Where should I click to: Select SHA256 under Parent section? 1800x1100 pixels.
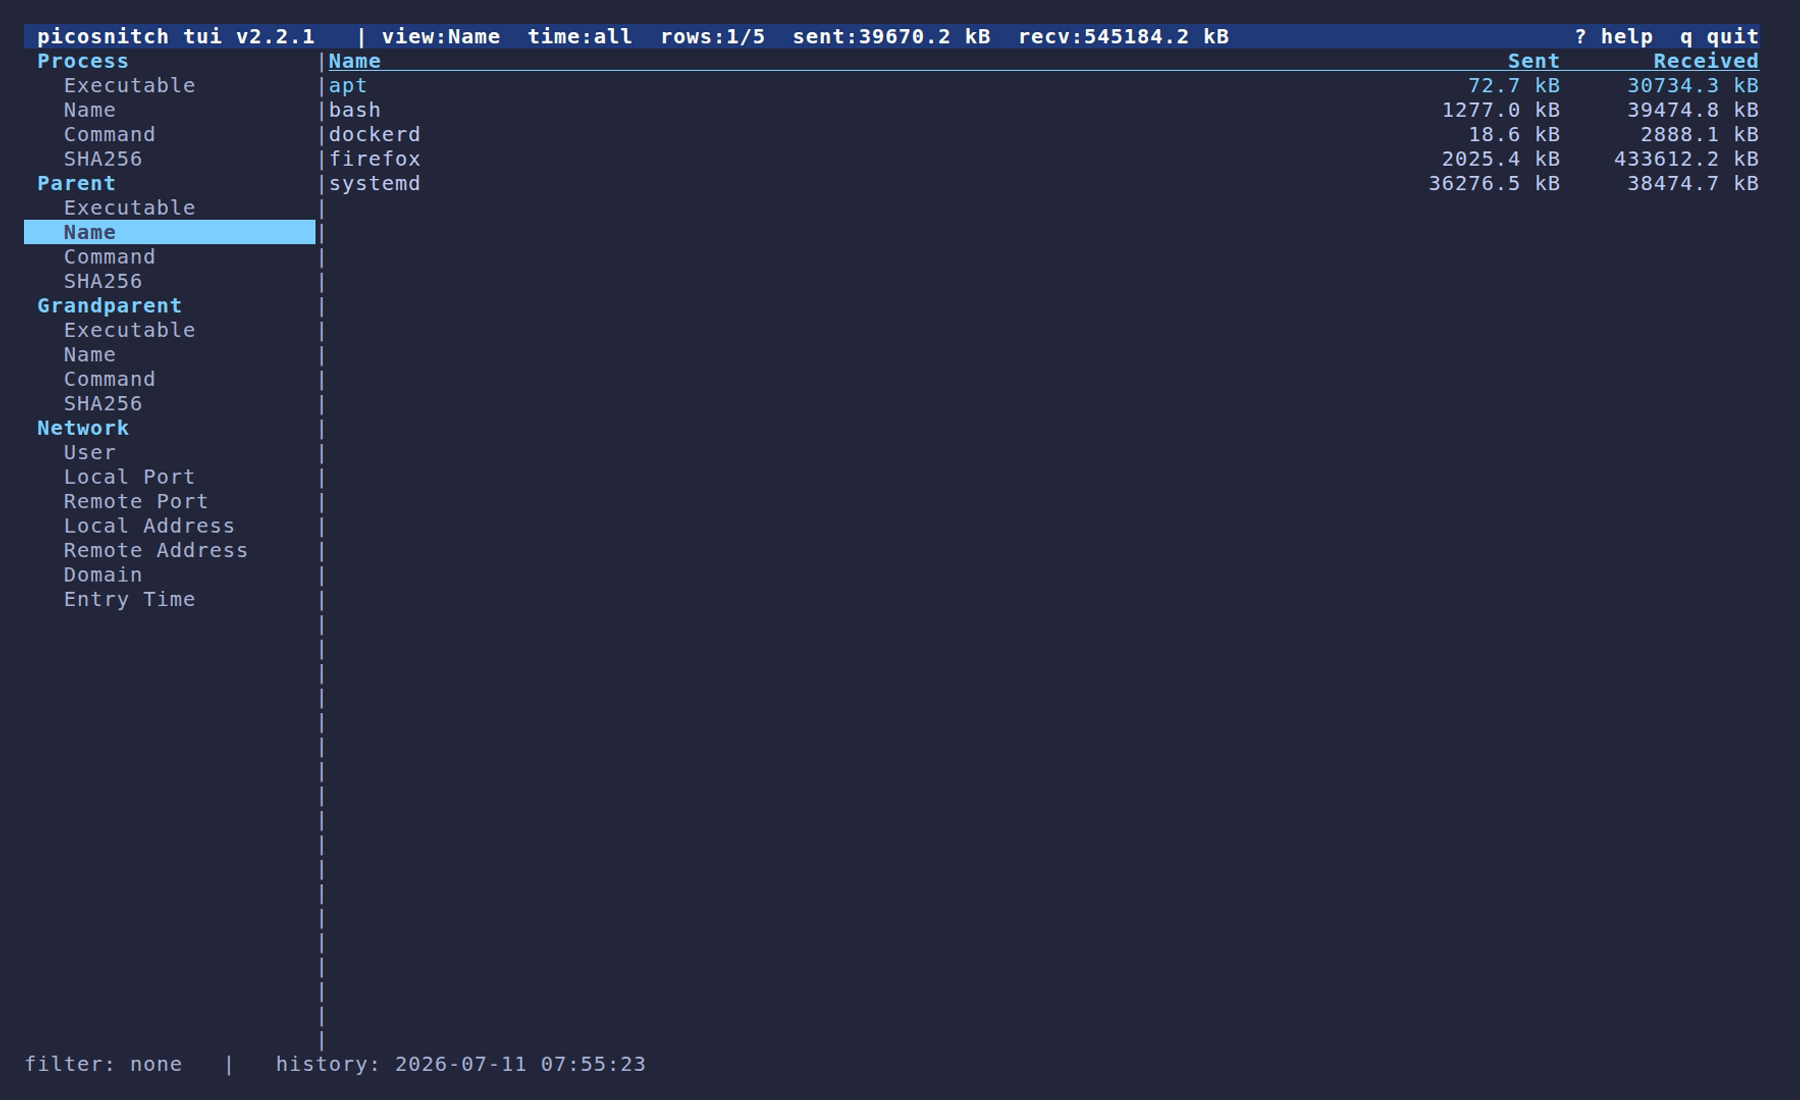[x=102, y=282]
